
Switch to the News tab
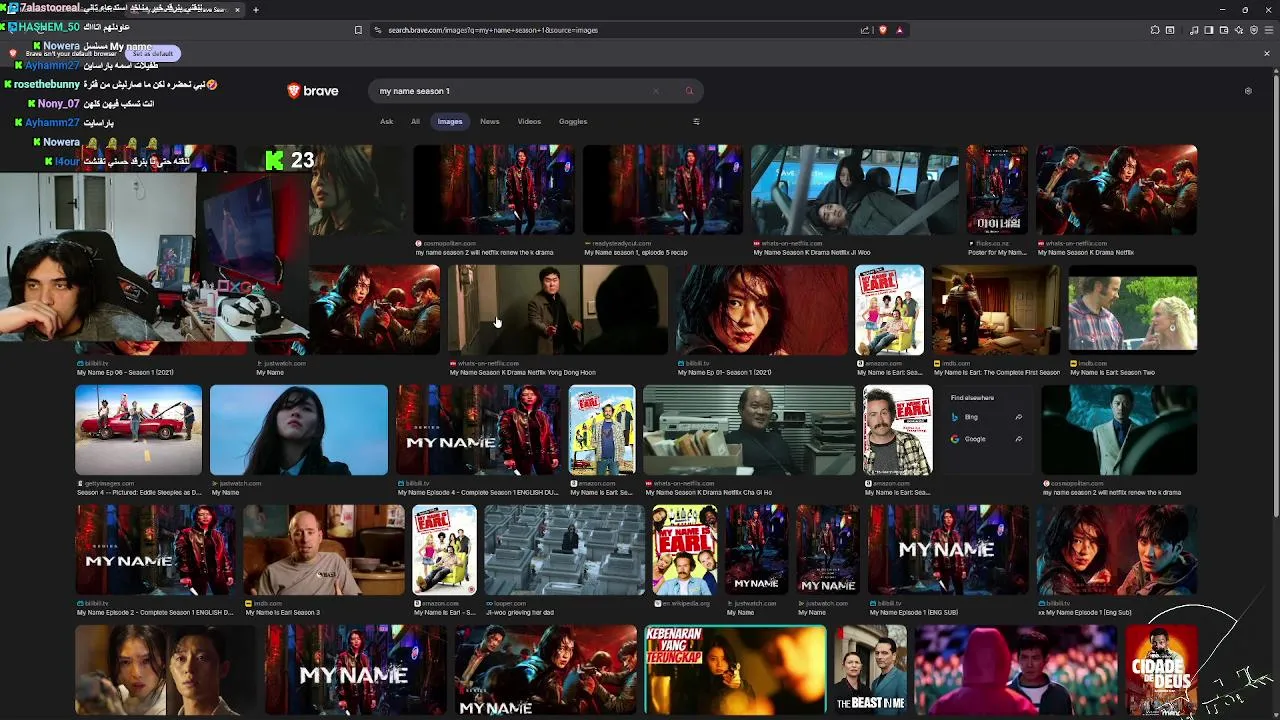[x=490, y=121]
